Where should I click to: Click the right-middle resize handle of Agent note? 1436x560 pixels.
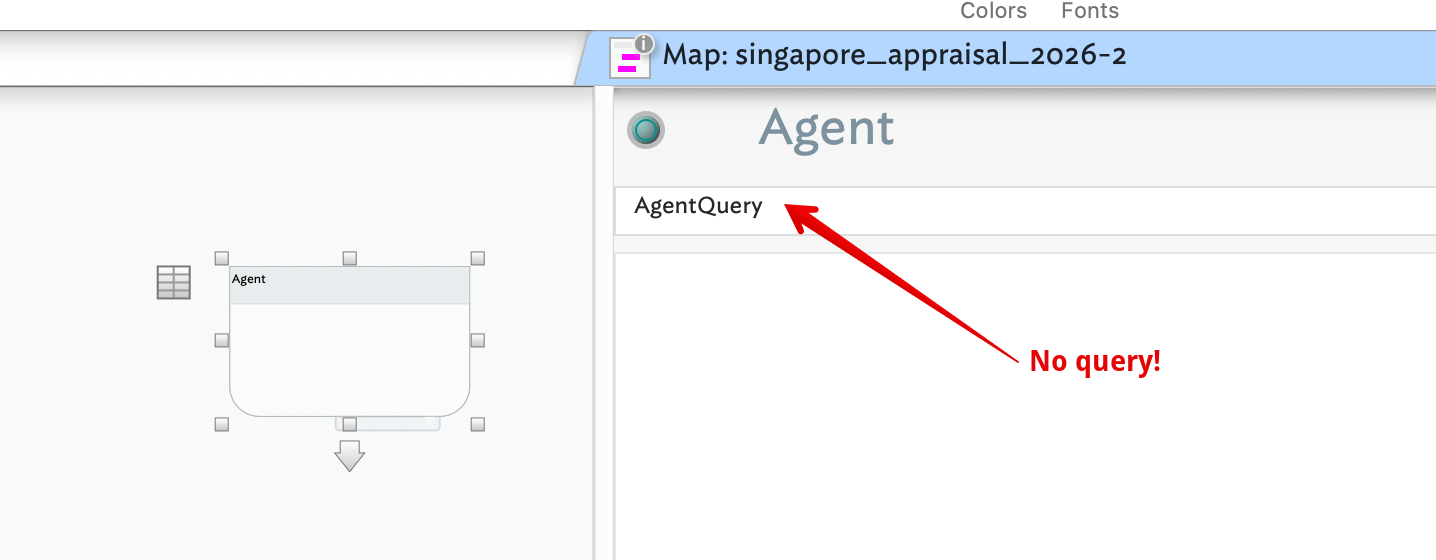pos(477,340)
